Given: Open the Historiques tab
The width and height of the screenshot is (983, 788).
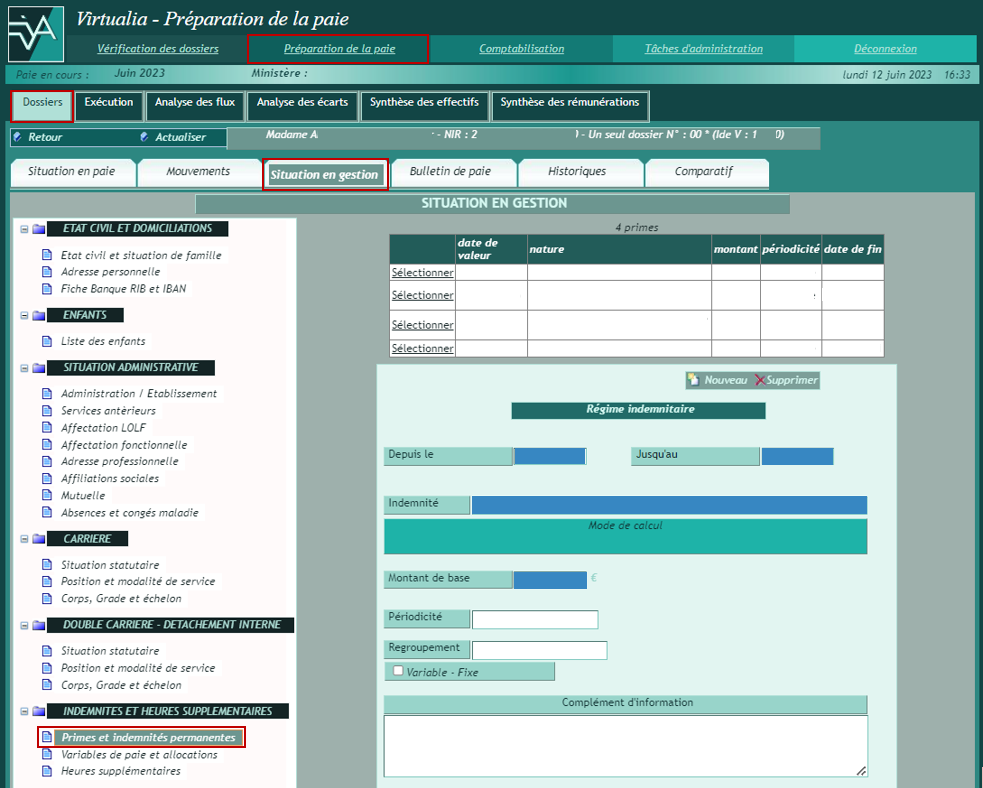Looking at the screenshot, I should coord(577,172).
